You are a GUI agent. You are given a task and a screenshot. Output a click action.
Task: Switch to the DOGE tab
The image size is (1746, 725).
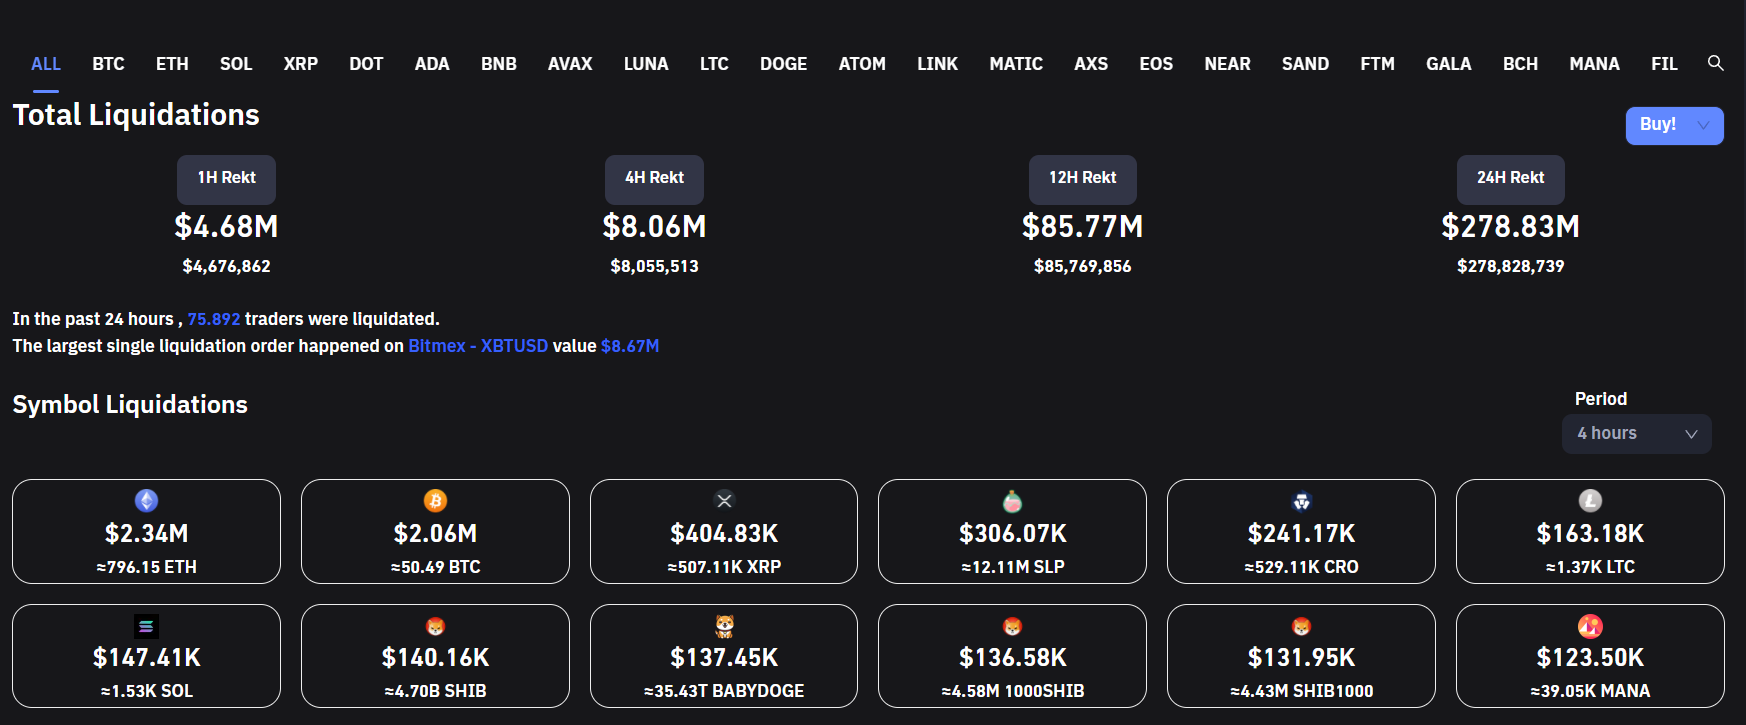point(783,64)
